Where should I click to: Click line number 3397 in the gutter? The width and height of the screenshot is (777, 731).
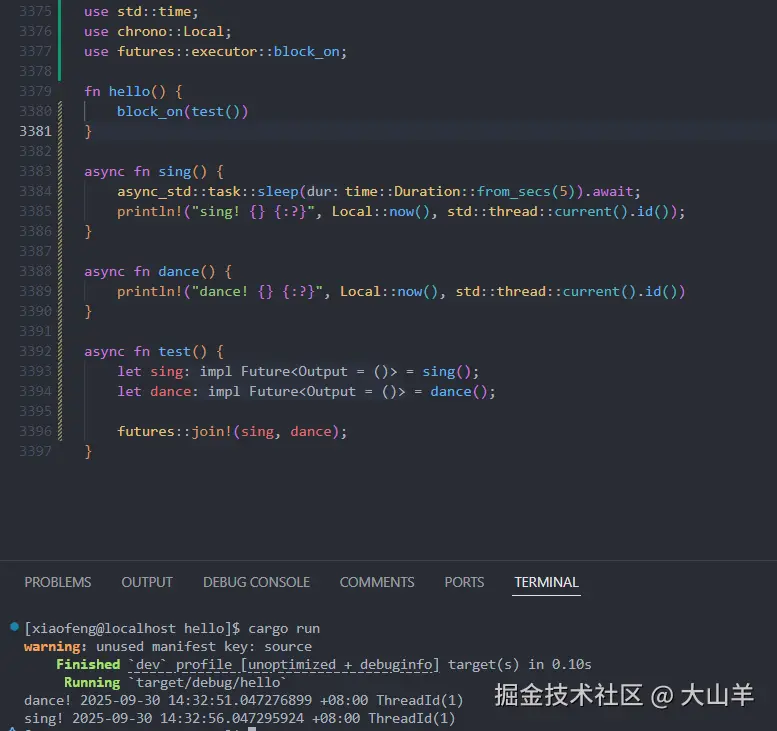(35, 451)
